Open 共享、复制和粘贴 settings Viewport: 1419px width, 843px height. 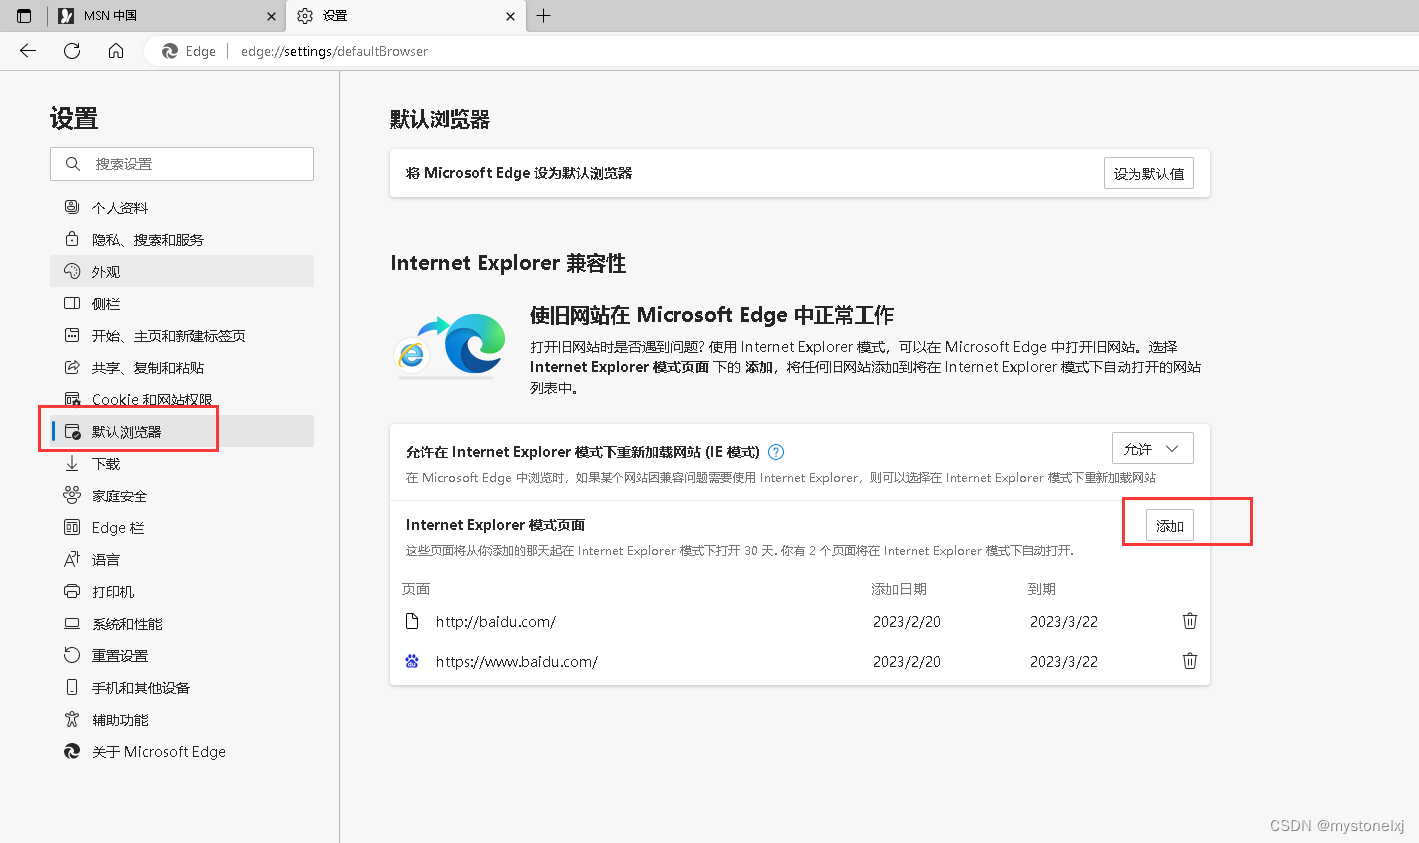click(182, 368)
